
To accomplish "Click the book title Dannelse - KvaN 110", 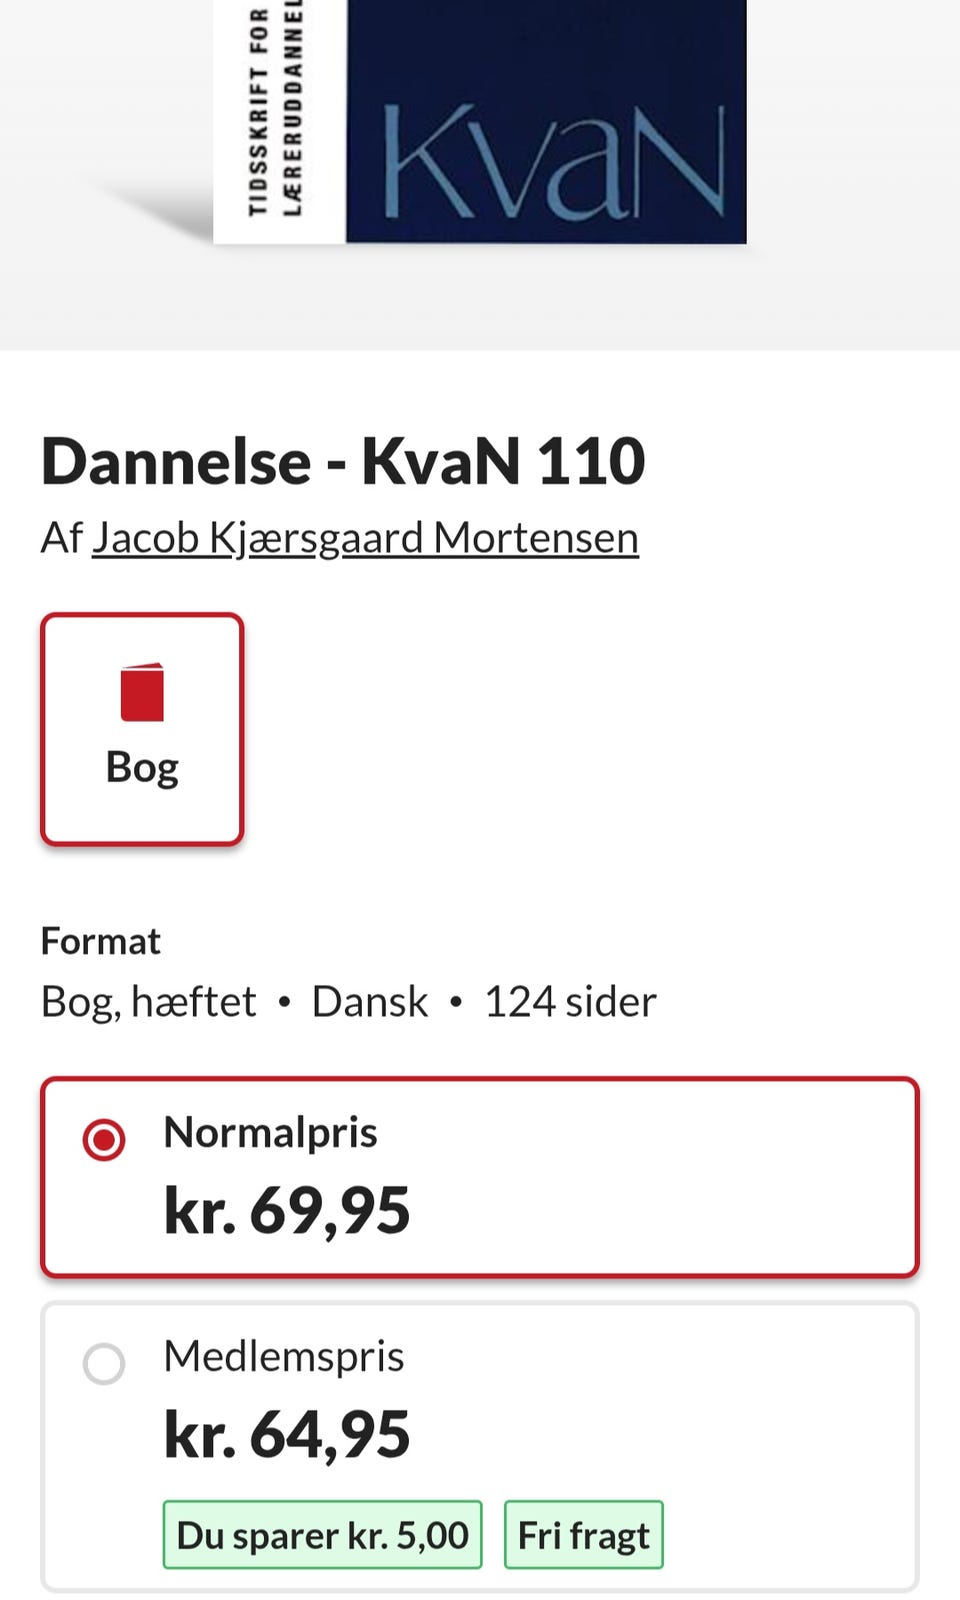I will coord(343,461).
